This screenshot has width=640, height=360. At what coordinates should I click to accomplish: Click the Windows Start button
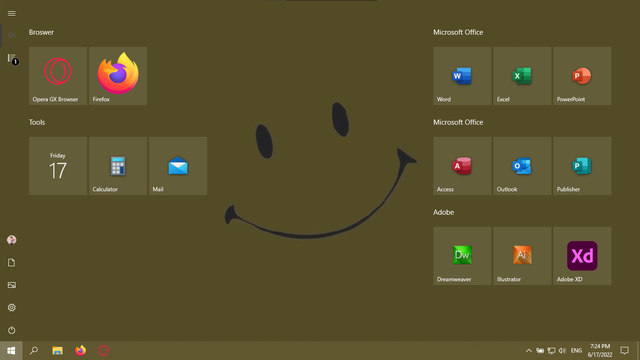(11, 351)
